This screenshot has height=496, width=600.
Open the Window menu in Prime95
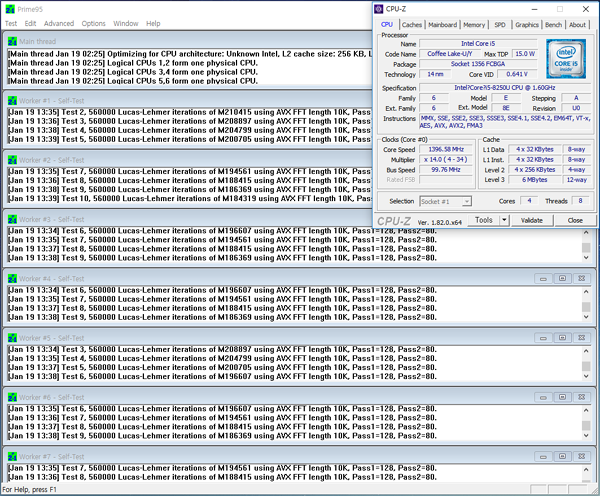coord(126,23)
